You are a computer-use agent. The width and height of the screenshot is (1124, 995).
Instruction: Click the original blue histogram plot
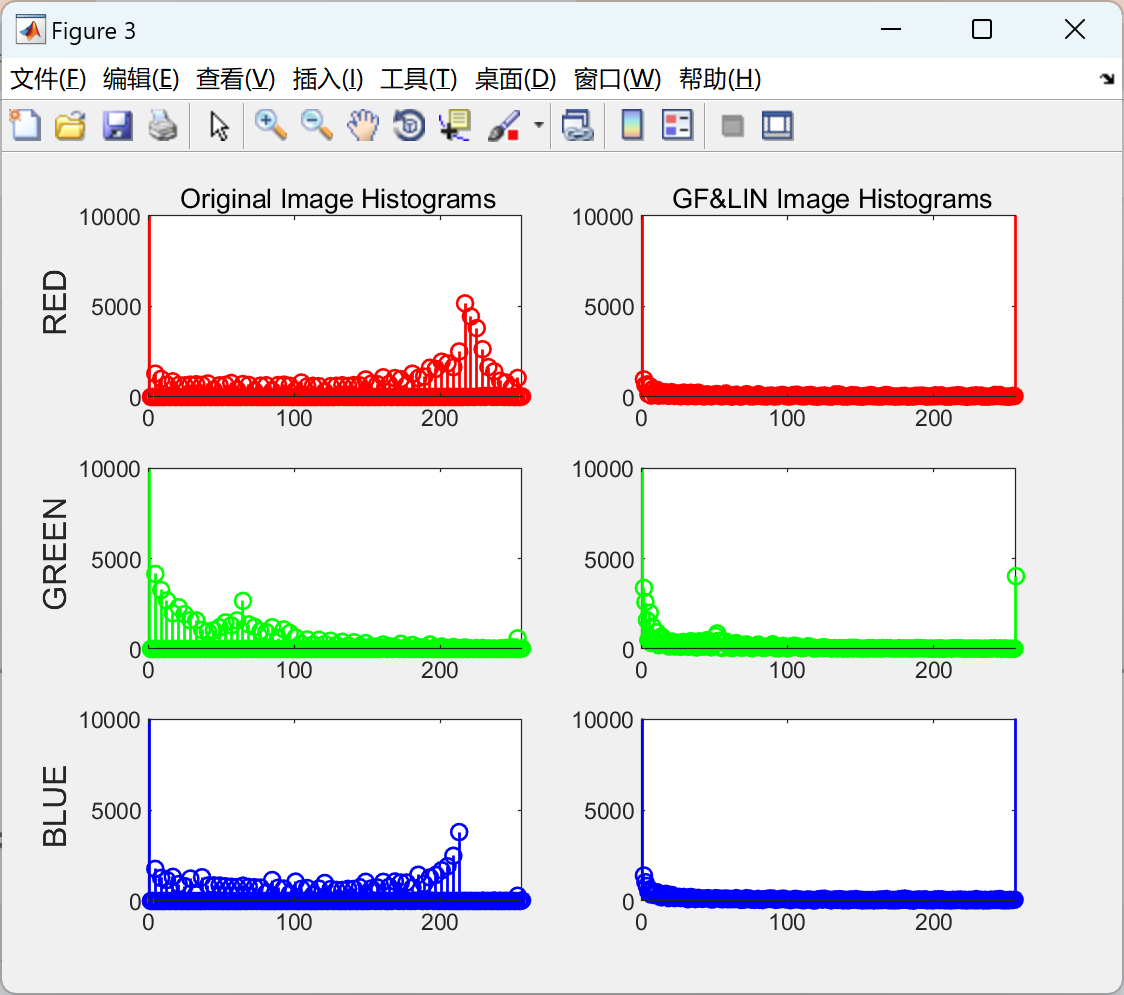335,810
